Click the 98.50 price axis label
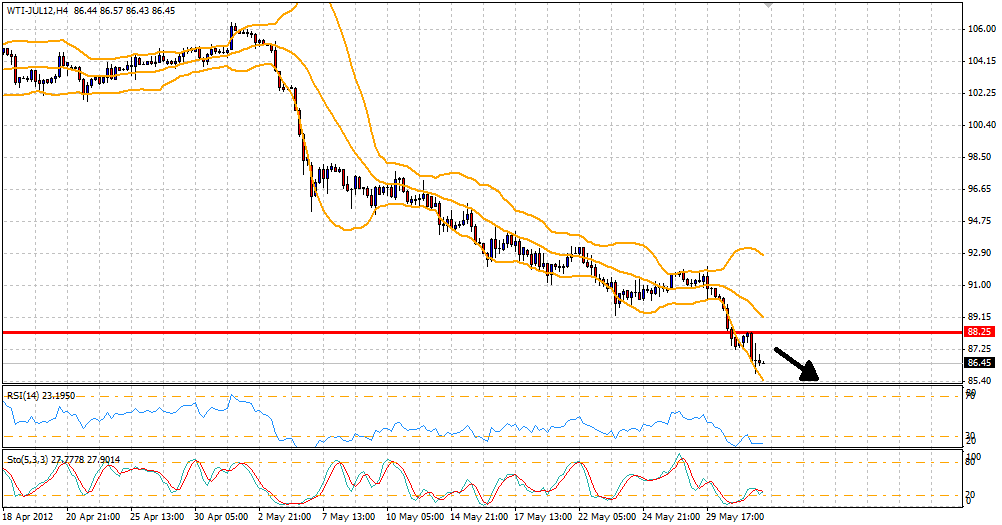The image size is (1002, 525). click(982, 156)
